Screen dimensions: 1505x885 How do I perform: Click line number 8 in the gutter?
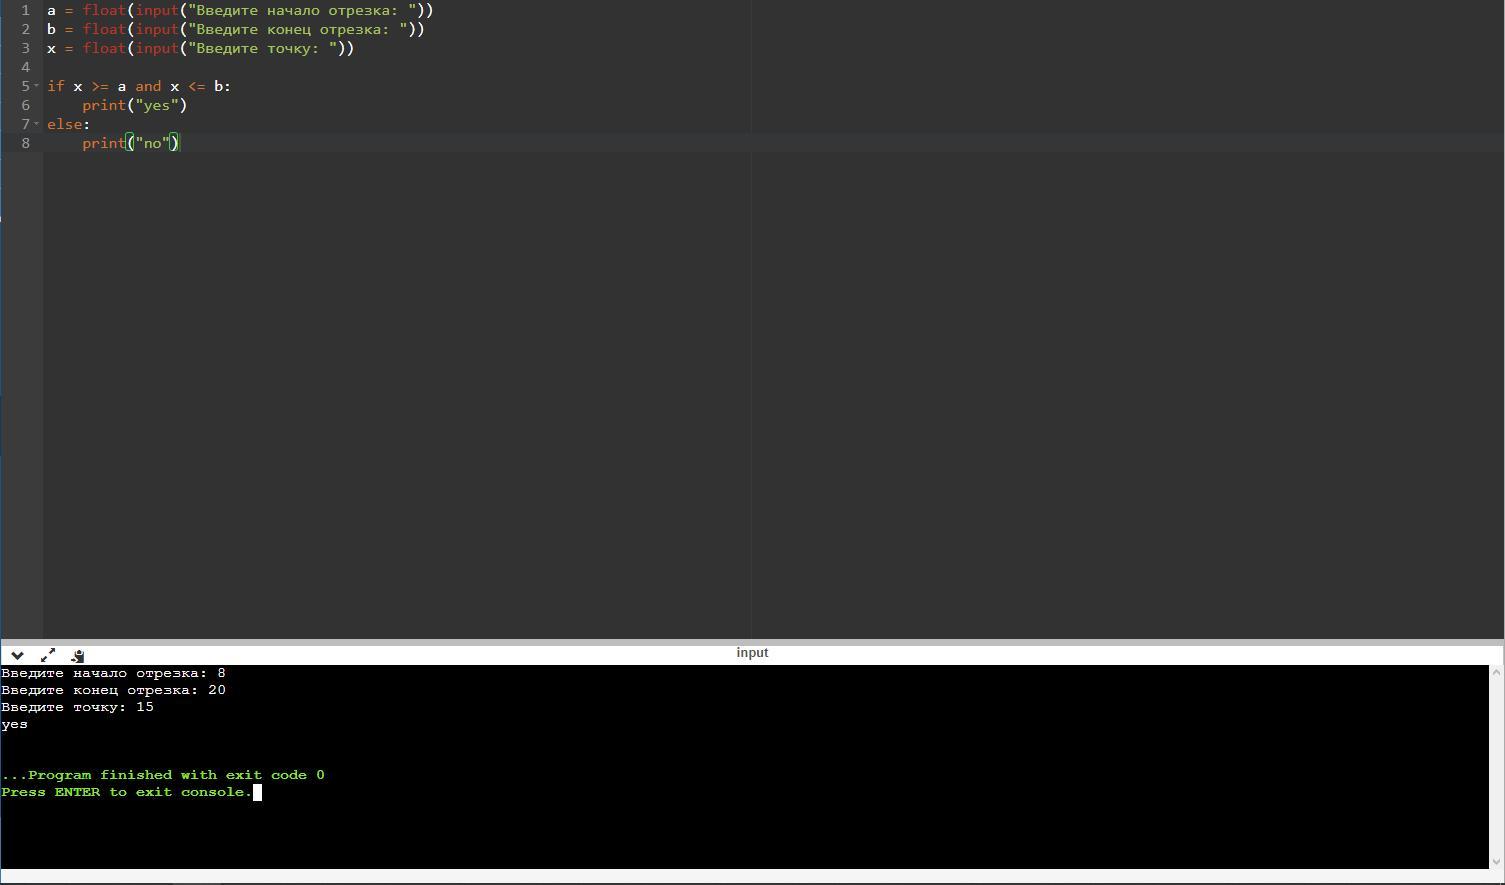click(25, 143)
